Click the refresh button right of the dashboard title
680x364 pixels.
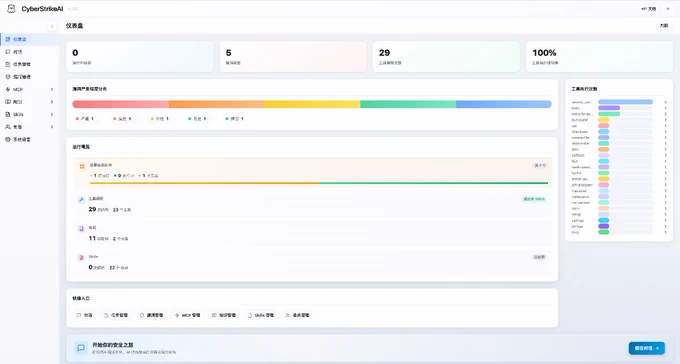[x=664, y=26]
